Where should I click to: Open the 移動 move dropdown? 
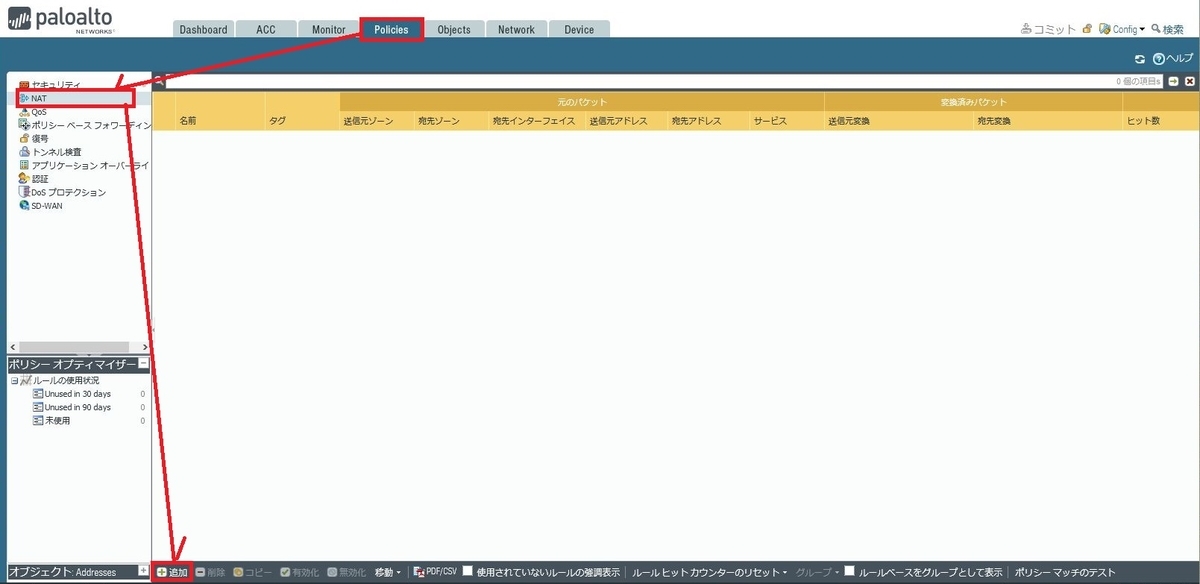388,572
